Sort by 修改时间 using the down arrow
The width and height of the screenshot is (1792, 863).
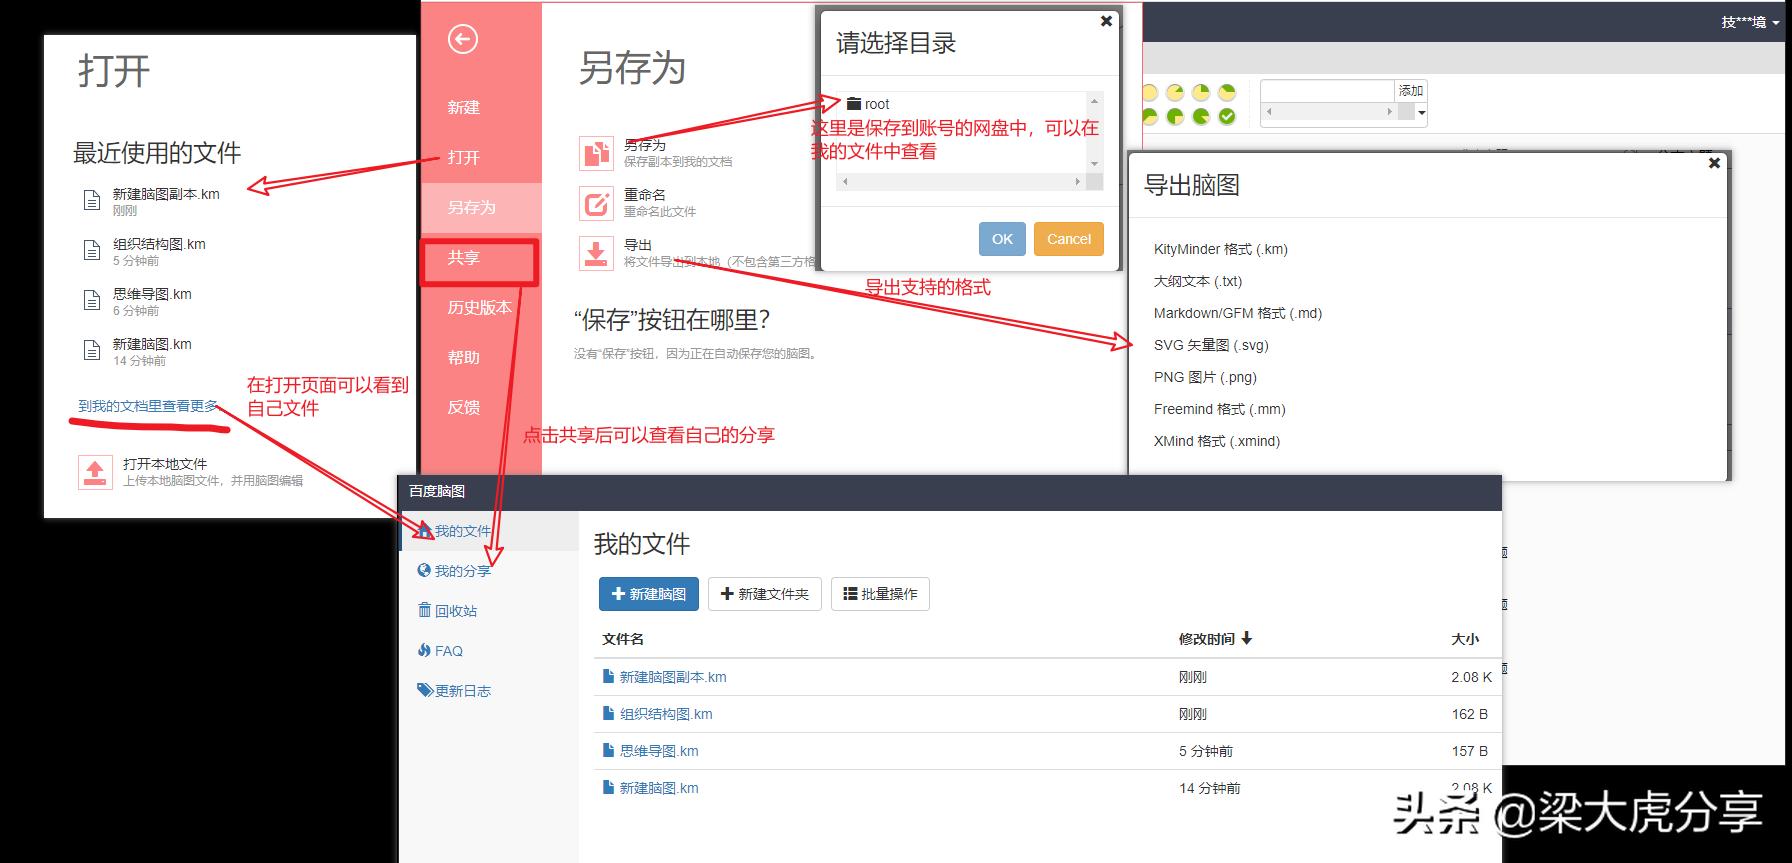click(1246, 638)
